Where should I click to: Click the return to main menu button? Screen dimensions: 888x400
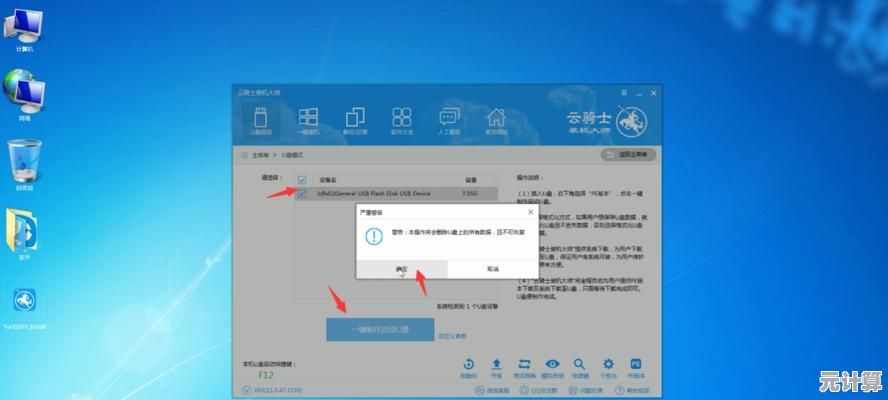[627, 154]
